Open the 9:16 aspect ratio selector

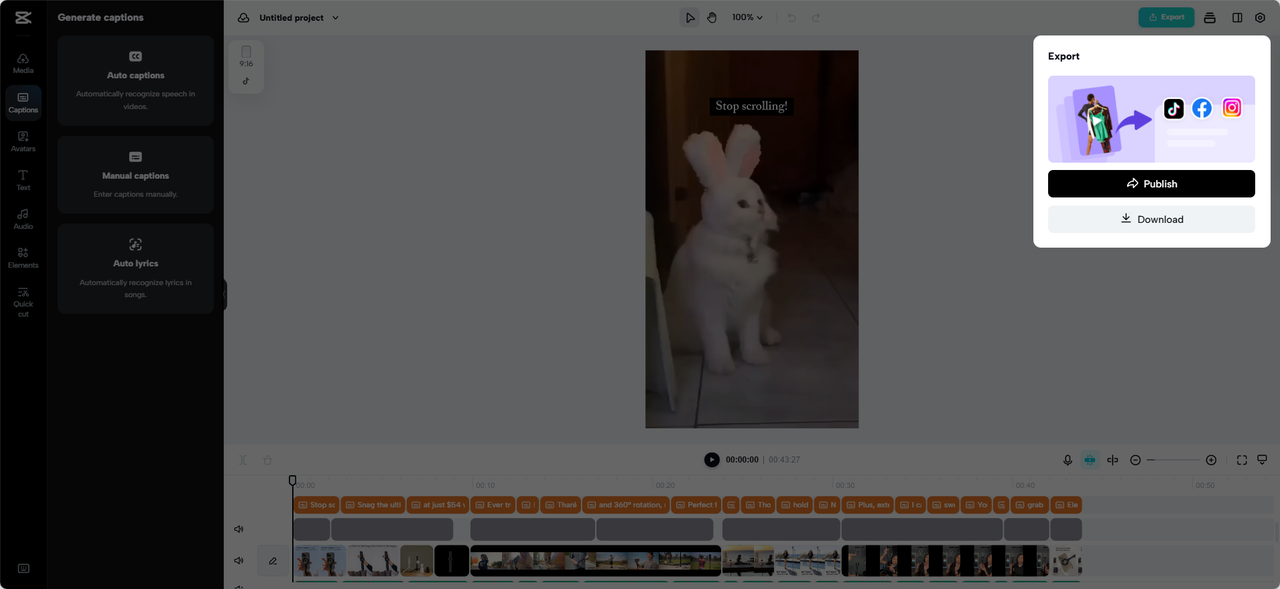246,57
